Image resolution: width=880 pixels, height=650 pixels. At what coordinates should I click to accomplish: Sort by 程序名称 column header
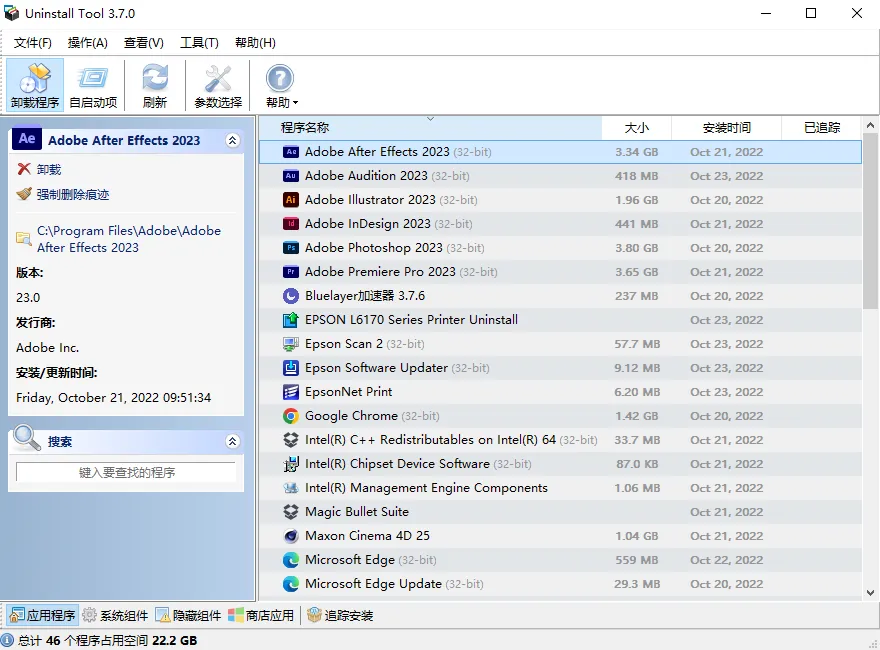[x=430, y=127]
